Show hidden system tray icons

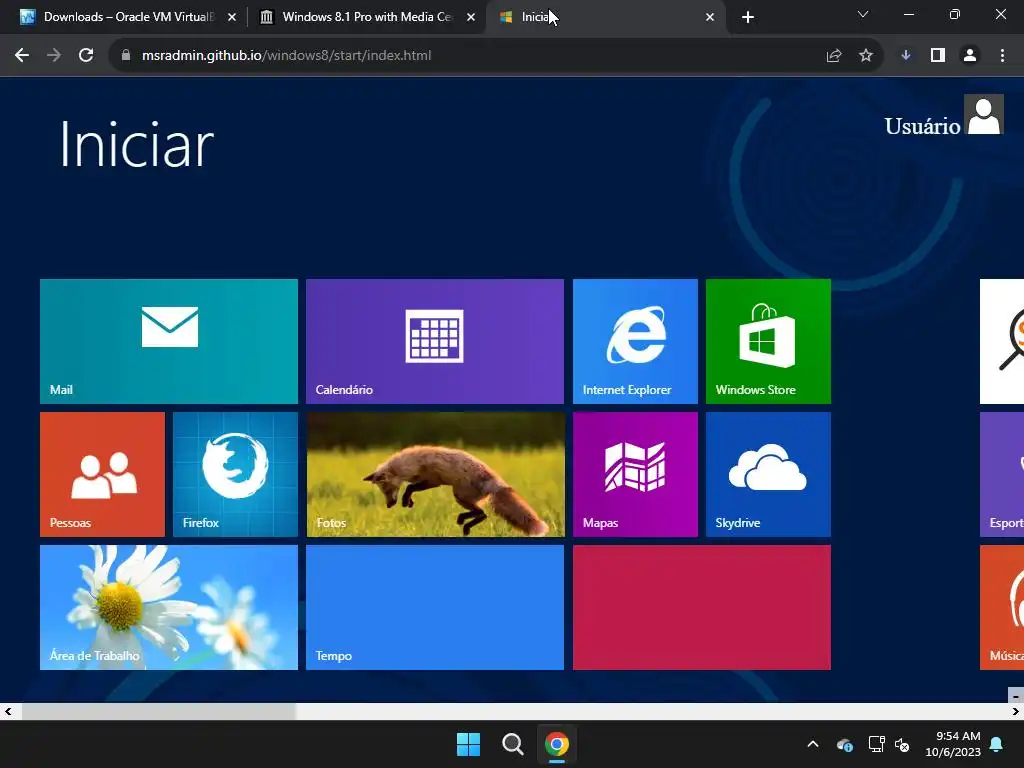[x=813, y=744]
